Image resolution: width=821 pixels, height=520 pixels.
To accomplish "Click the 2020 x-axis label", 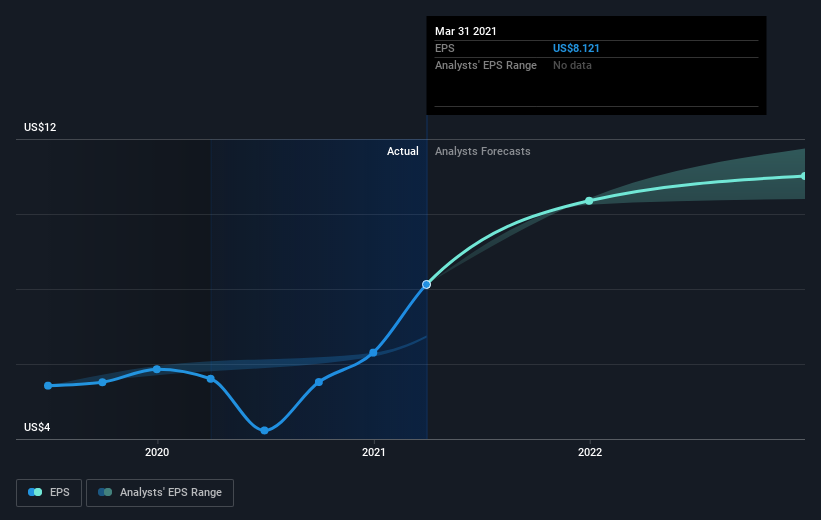I will (x=157, y=452).
